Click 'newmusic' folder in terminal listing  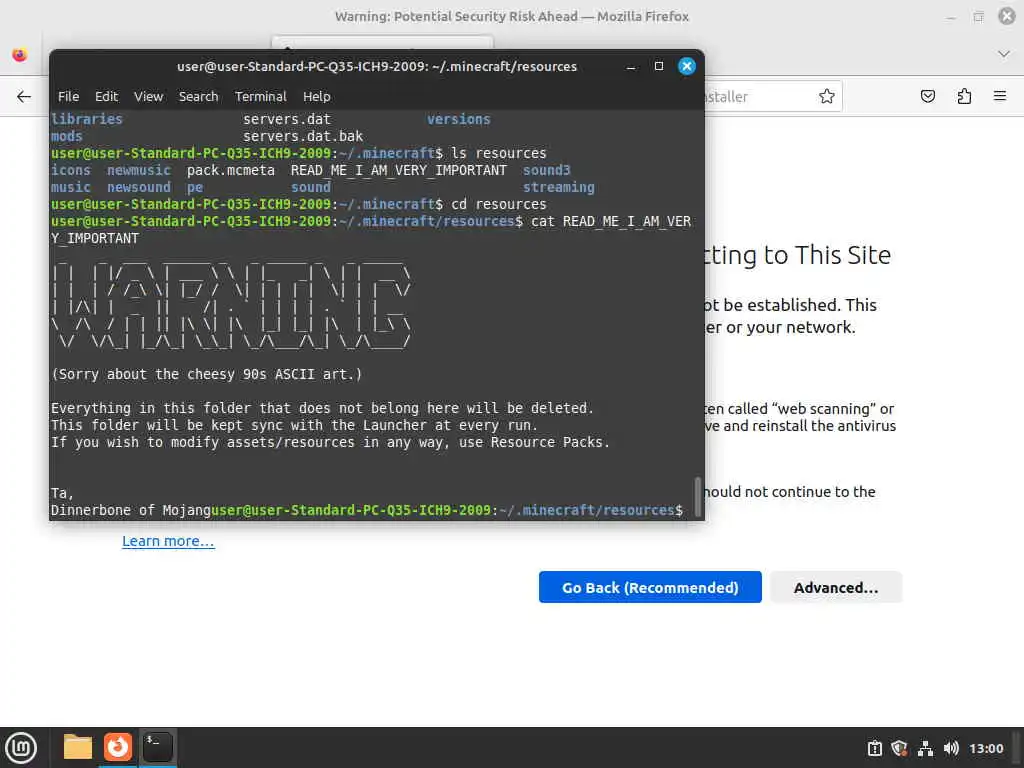point(138,170)
